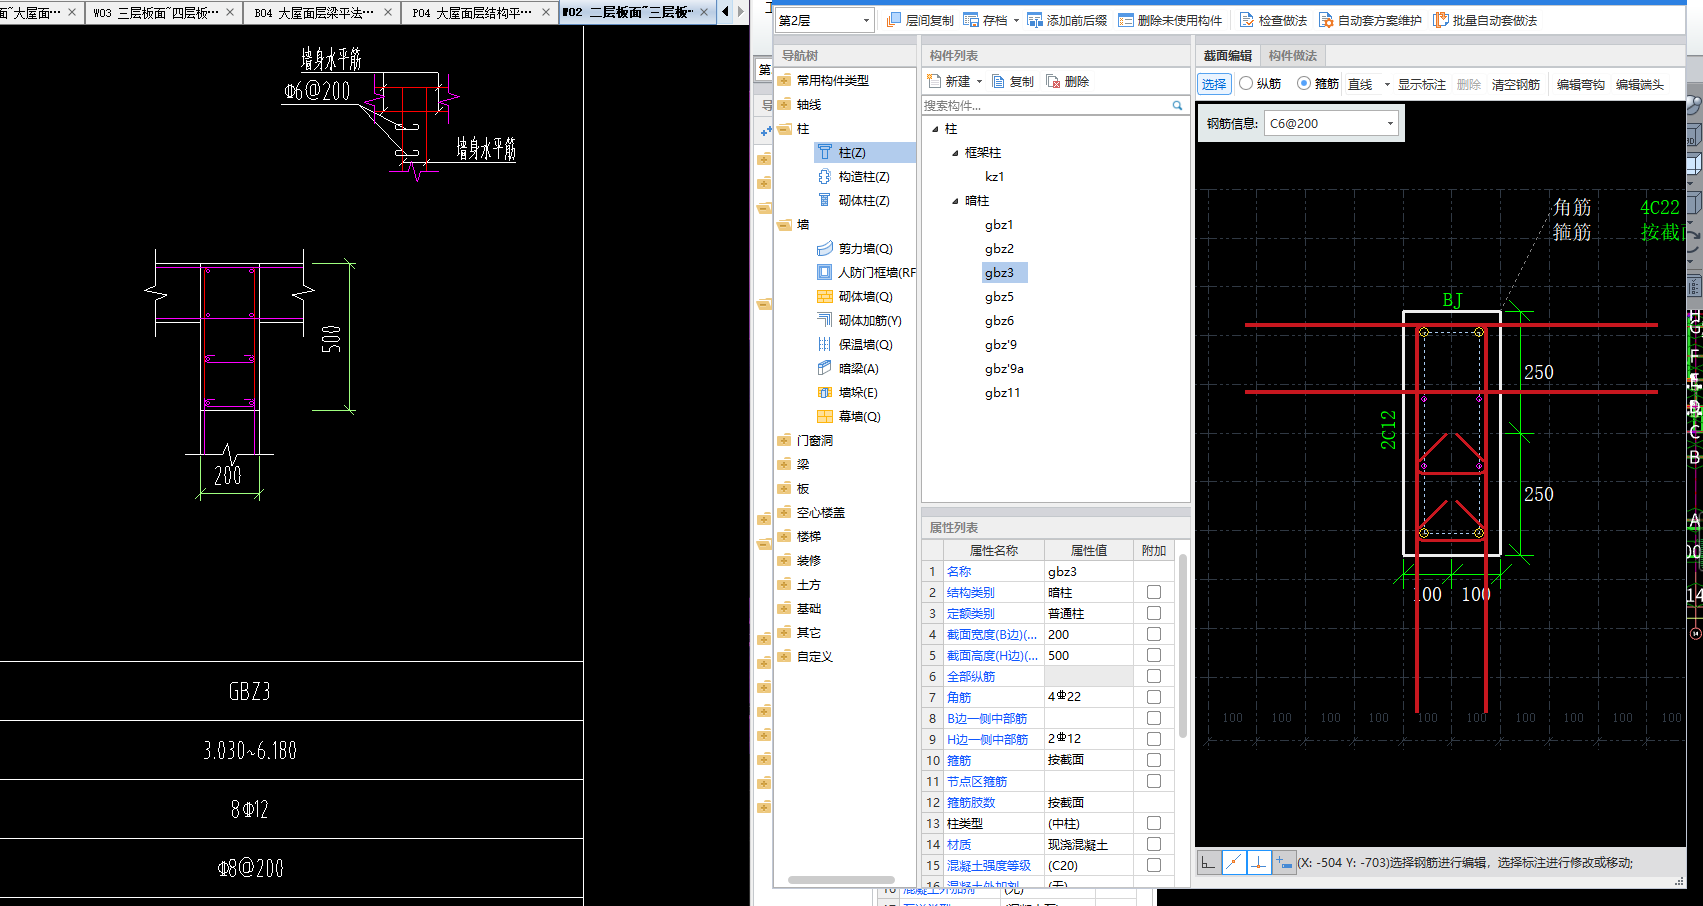Check the 附加 box for 结构类别 row
This screenshot has height=906, width=1703.
[x=1153, y=592]
